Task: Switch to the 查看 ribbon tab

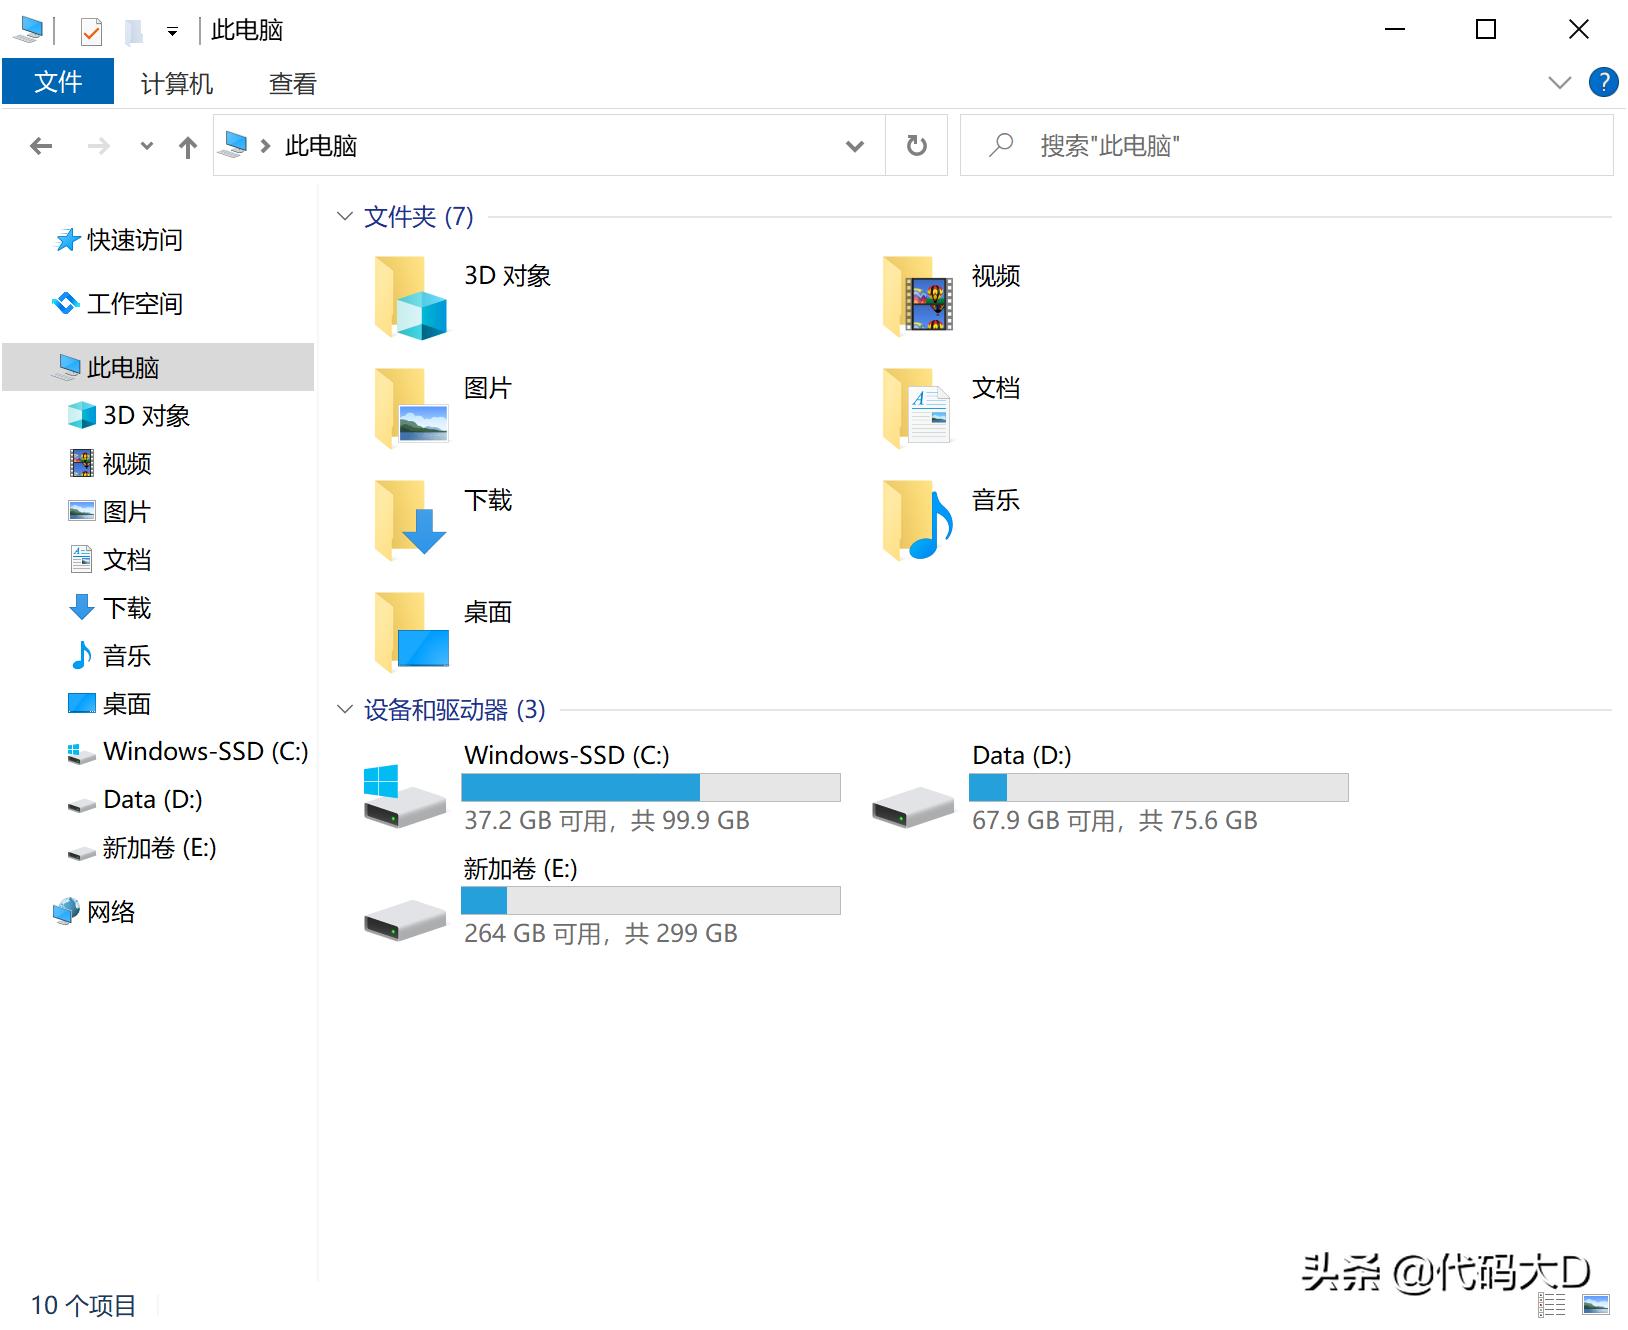Action: [290, 82]
